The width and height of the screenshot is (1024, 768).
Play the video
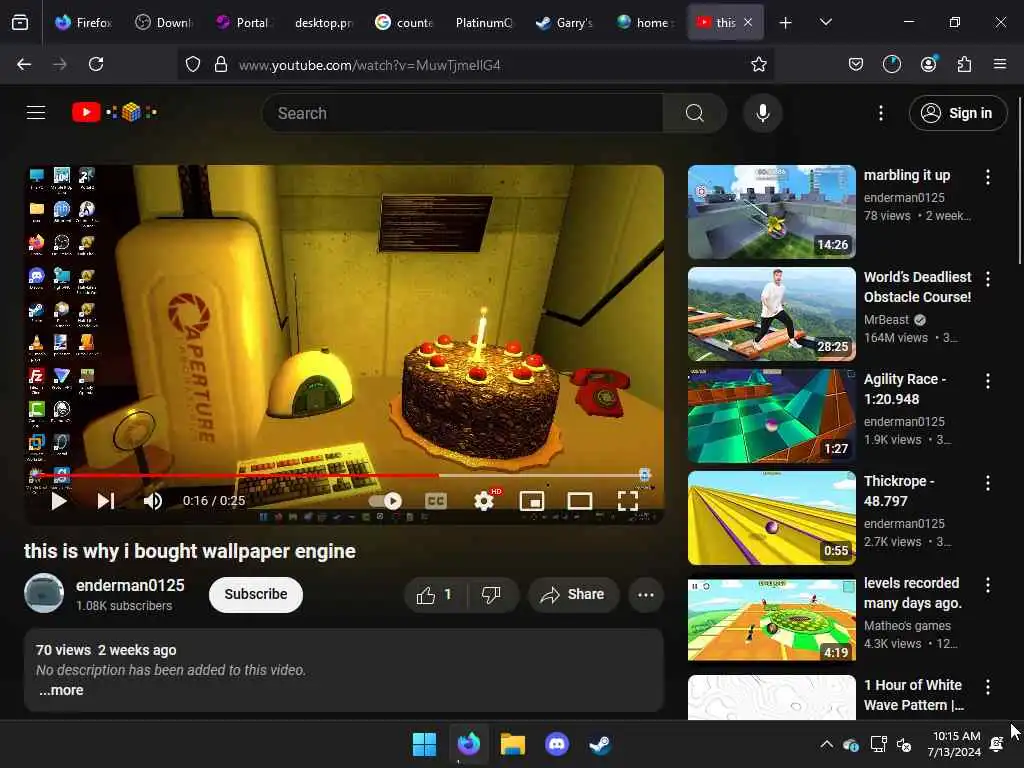[58, 501]
